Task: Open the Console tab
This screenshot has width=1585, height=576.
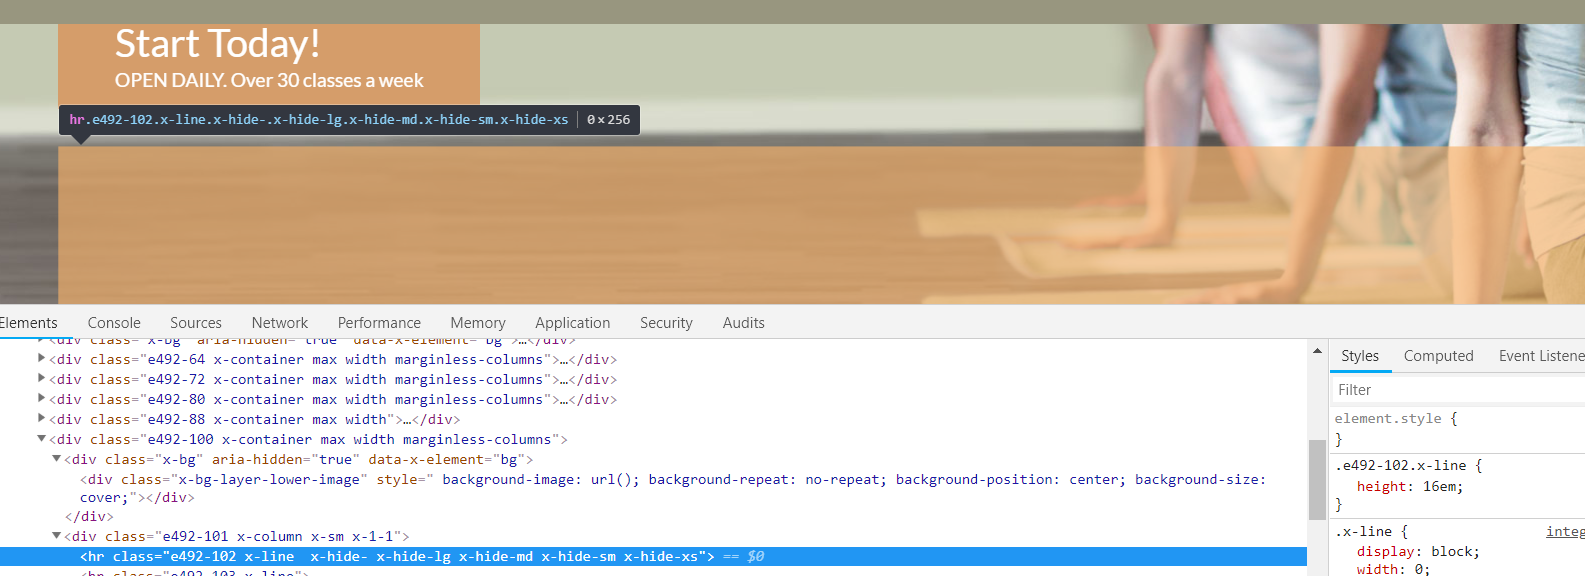Action: click(114, 323)
